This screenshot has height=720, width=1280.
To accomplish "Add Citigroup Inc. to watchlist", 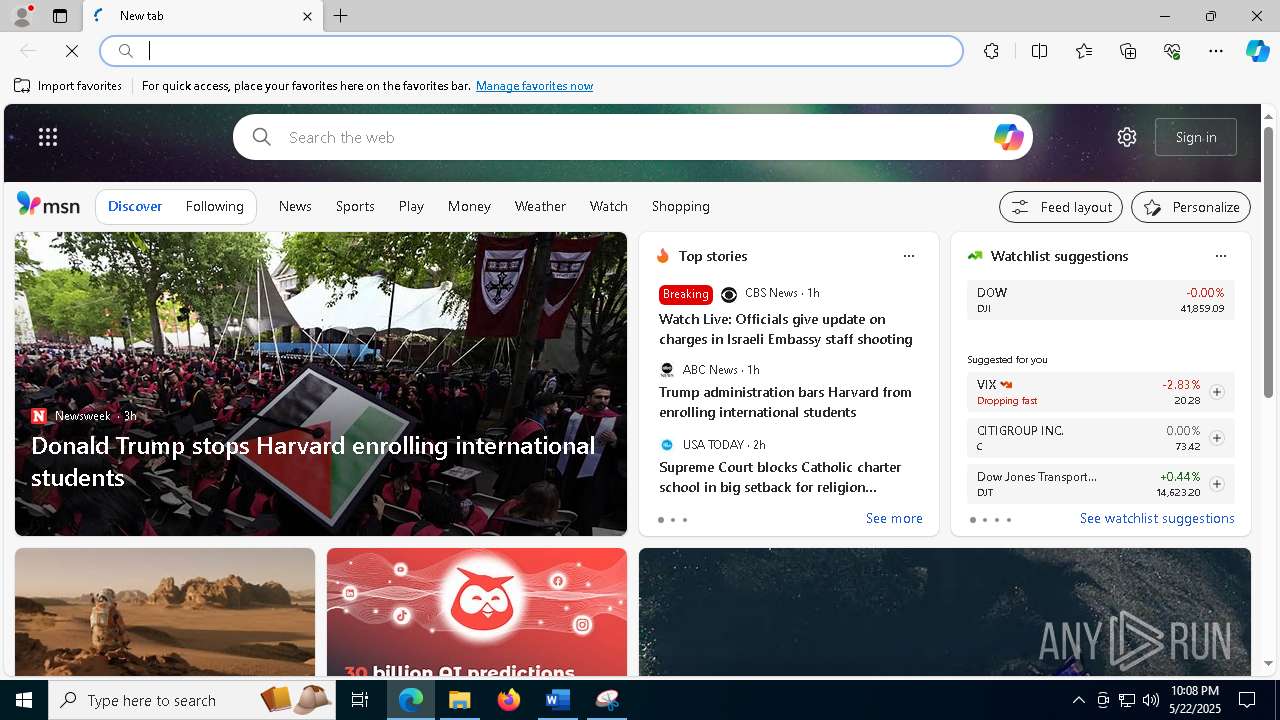I will [1217, 438].
